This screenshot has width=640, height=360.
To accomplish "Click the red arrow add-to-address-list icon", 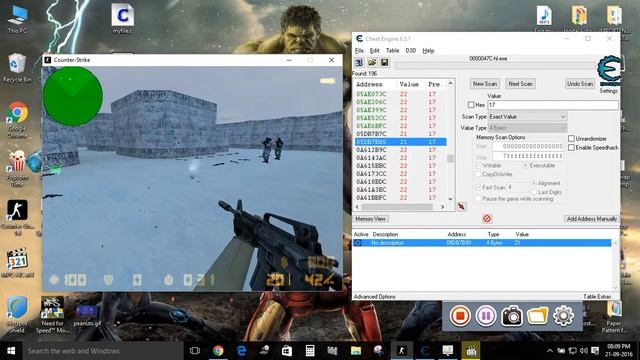I will click(461, 207).
